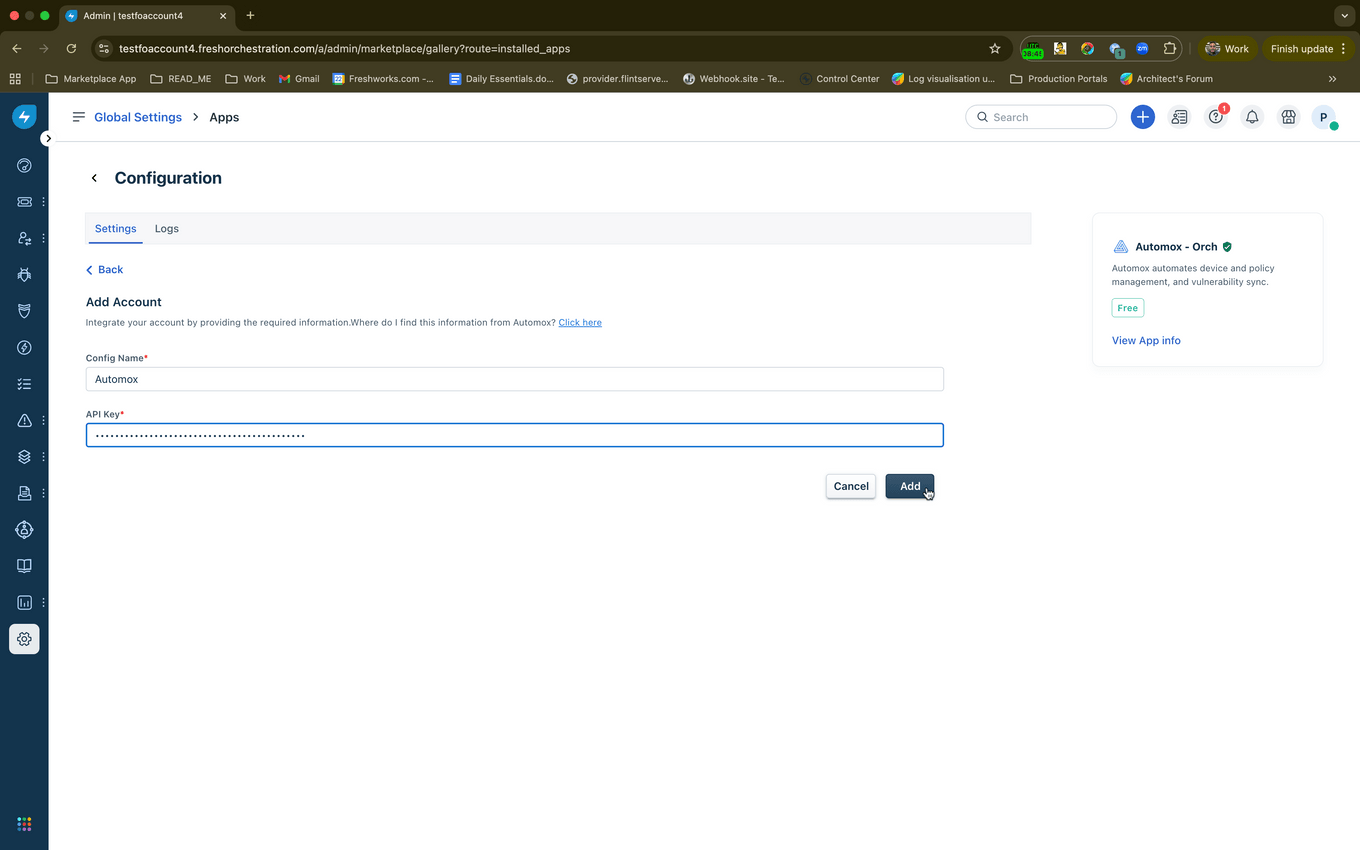The height and width of the screenshot is (850, 1360).
Task: Select the bug icon in the sidebar
Action: 24,274
